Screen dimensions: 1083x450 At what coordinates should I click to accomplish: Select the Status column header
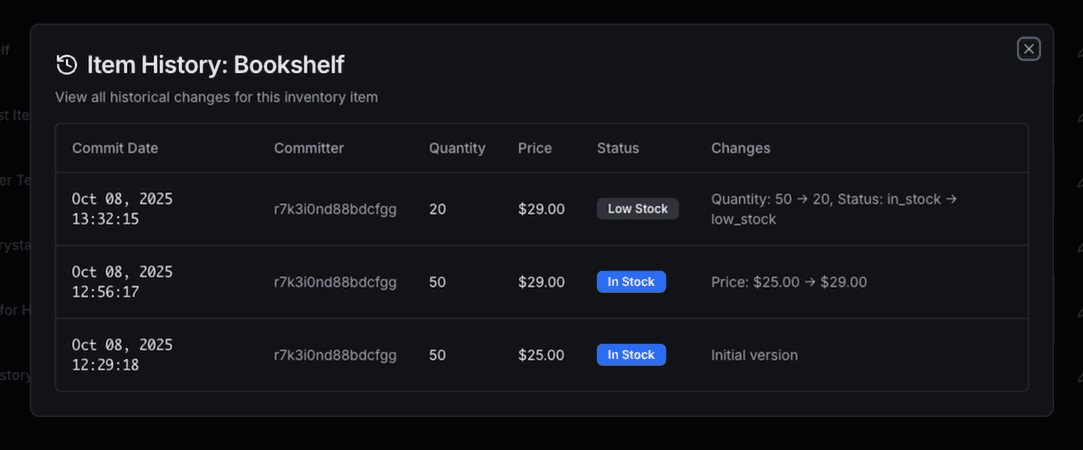click(x=618, y=148)
